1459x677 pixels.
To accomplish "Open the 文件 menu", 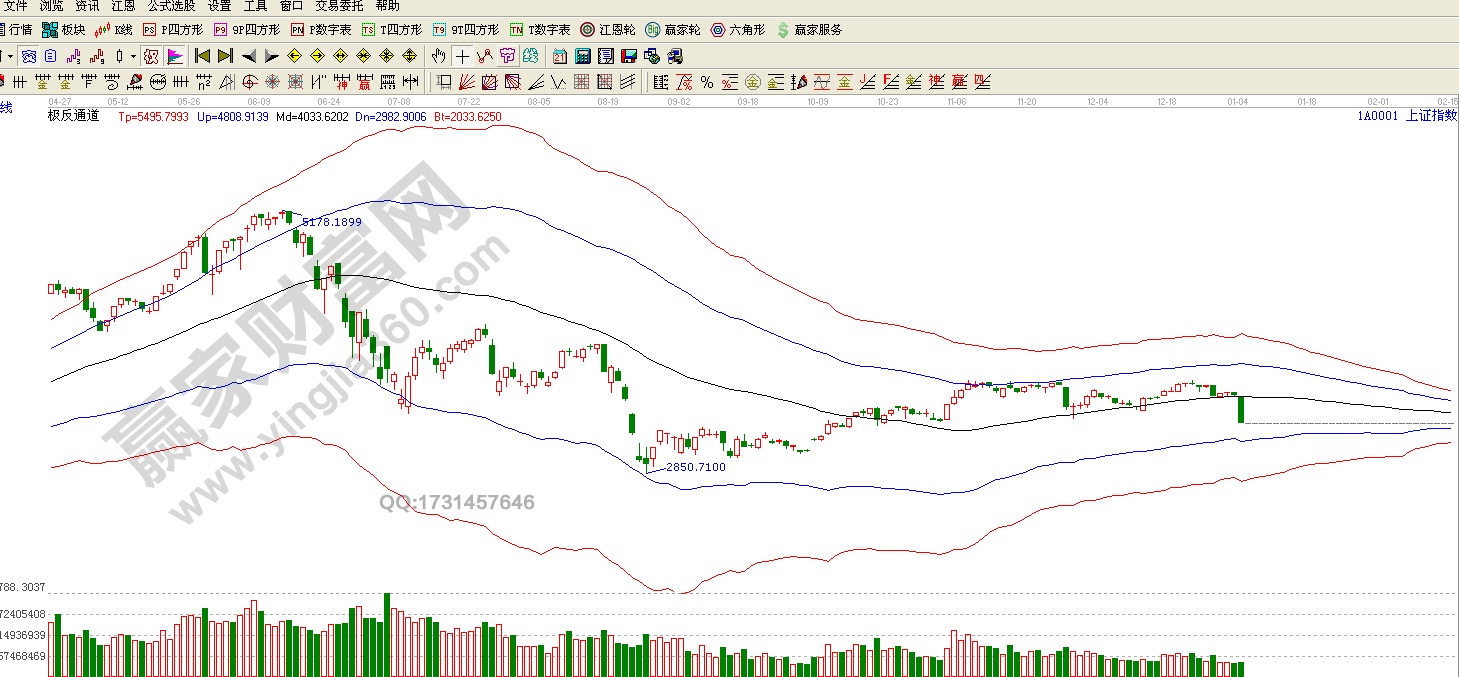I will pyautogui.click(x=16, y=6).
